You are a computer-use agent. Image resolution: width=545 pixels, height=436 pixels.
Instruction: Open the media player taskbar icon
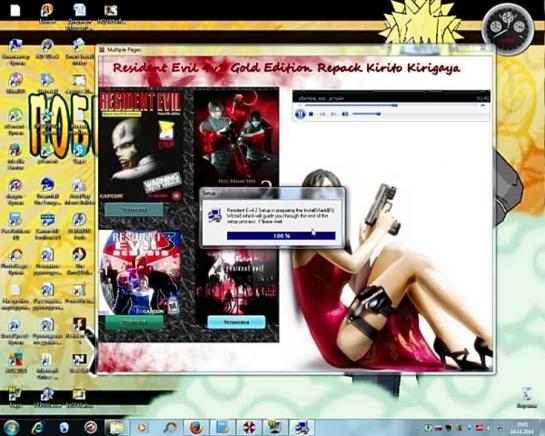click(x=142, y=428)
